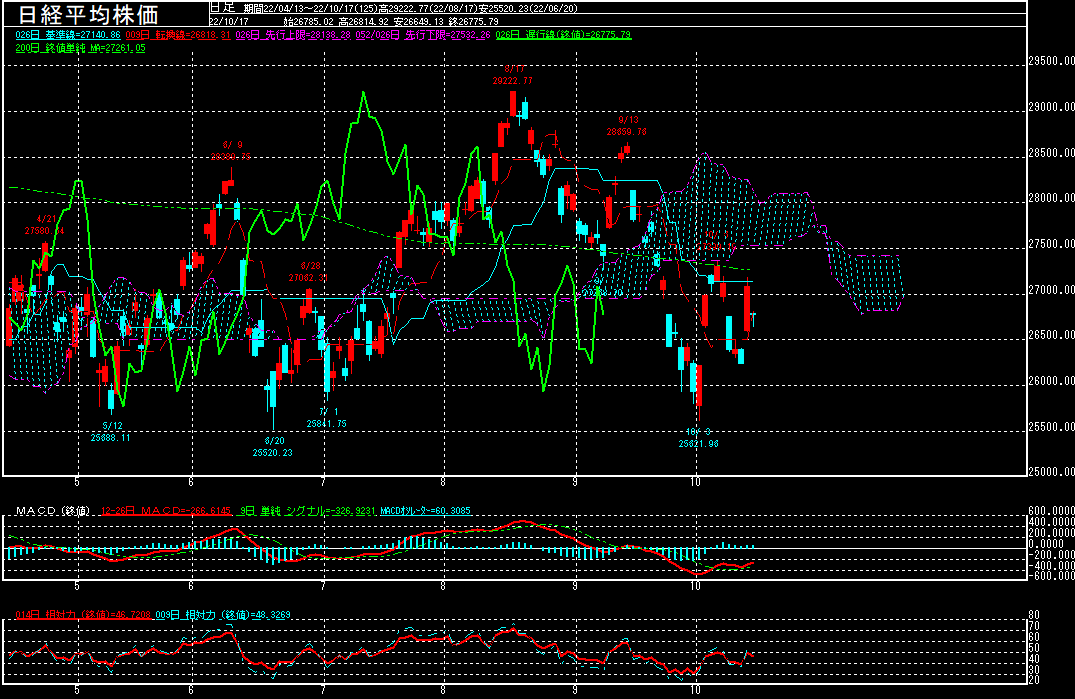Click the 27000.00 price axis label
The width and height of the screenshot is (1075, 699).
click(1051, 290)
